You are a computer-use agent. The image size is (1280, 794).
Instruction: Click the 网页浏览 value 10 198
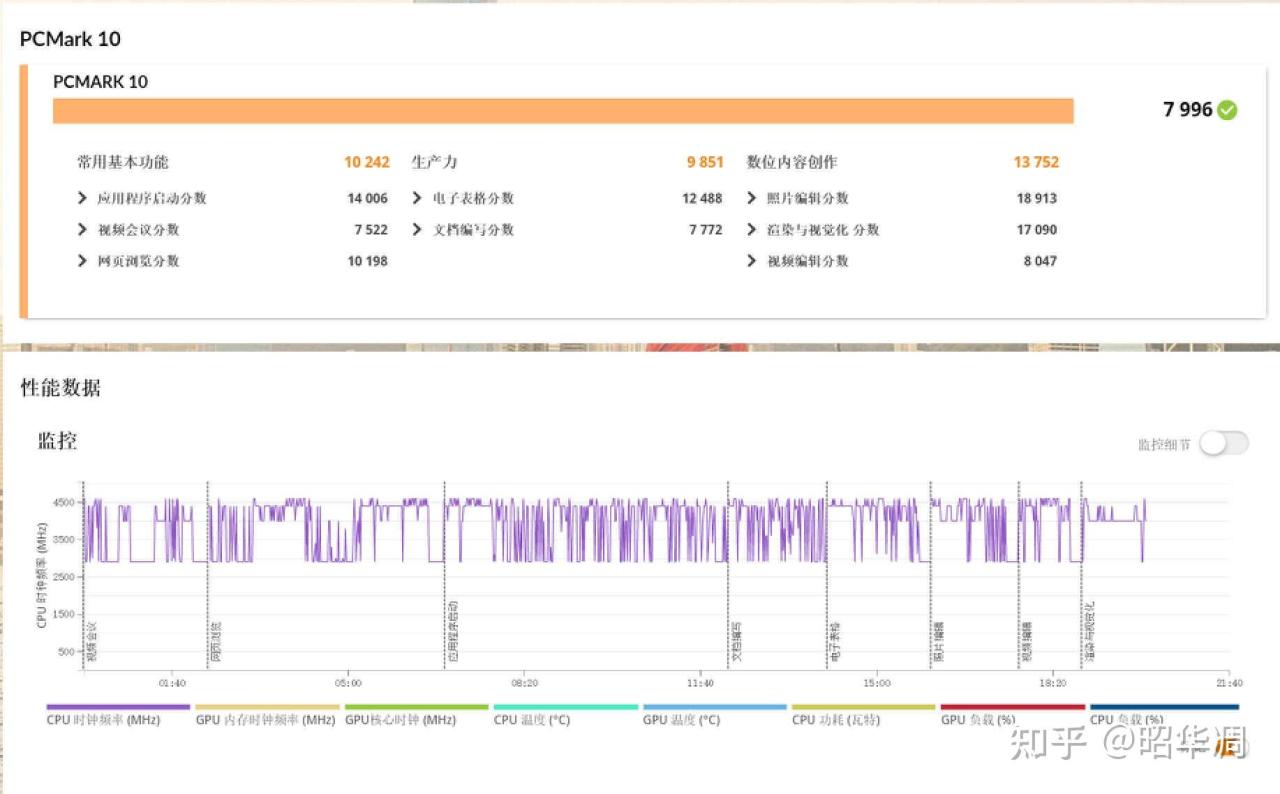tap(368, 261)
